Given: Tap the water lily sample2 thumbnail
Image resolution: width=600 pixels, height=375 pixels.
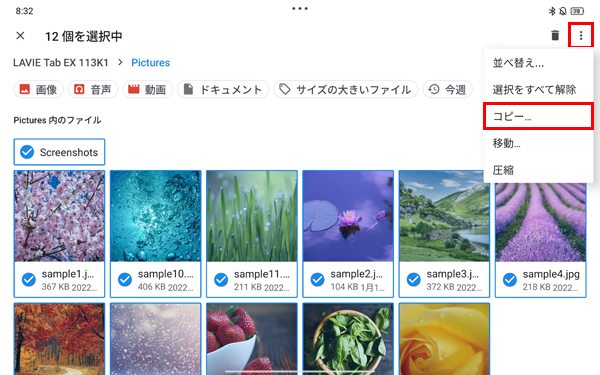Looking at the screenshot, I should pos(348,216).
